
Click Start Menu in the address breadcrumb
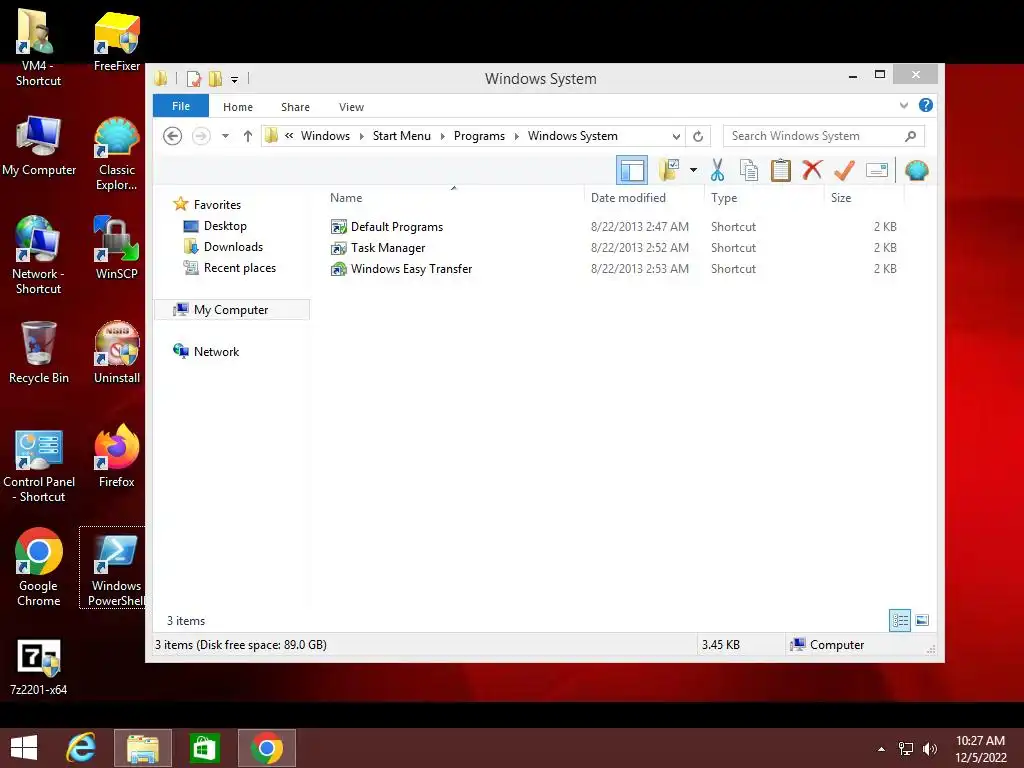tap(402, 136)
